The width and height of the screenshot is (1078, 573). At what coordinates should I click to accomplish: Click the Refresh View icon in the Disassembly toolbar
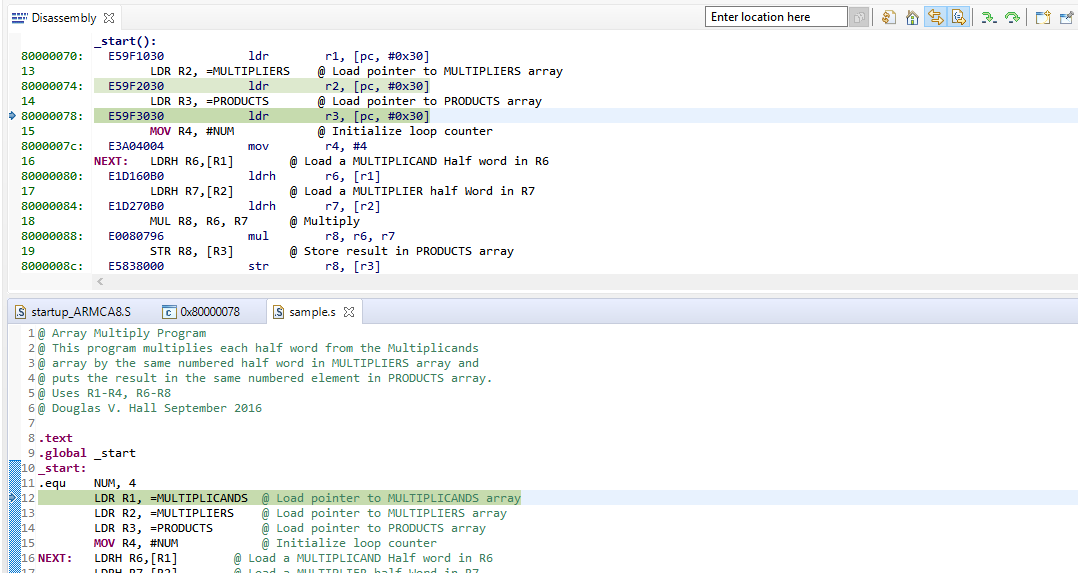[x=888, y=17]
